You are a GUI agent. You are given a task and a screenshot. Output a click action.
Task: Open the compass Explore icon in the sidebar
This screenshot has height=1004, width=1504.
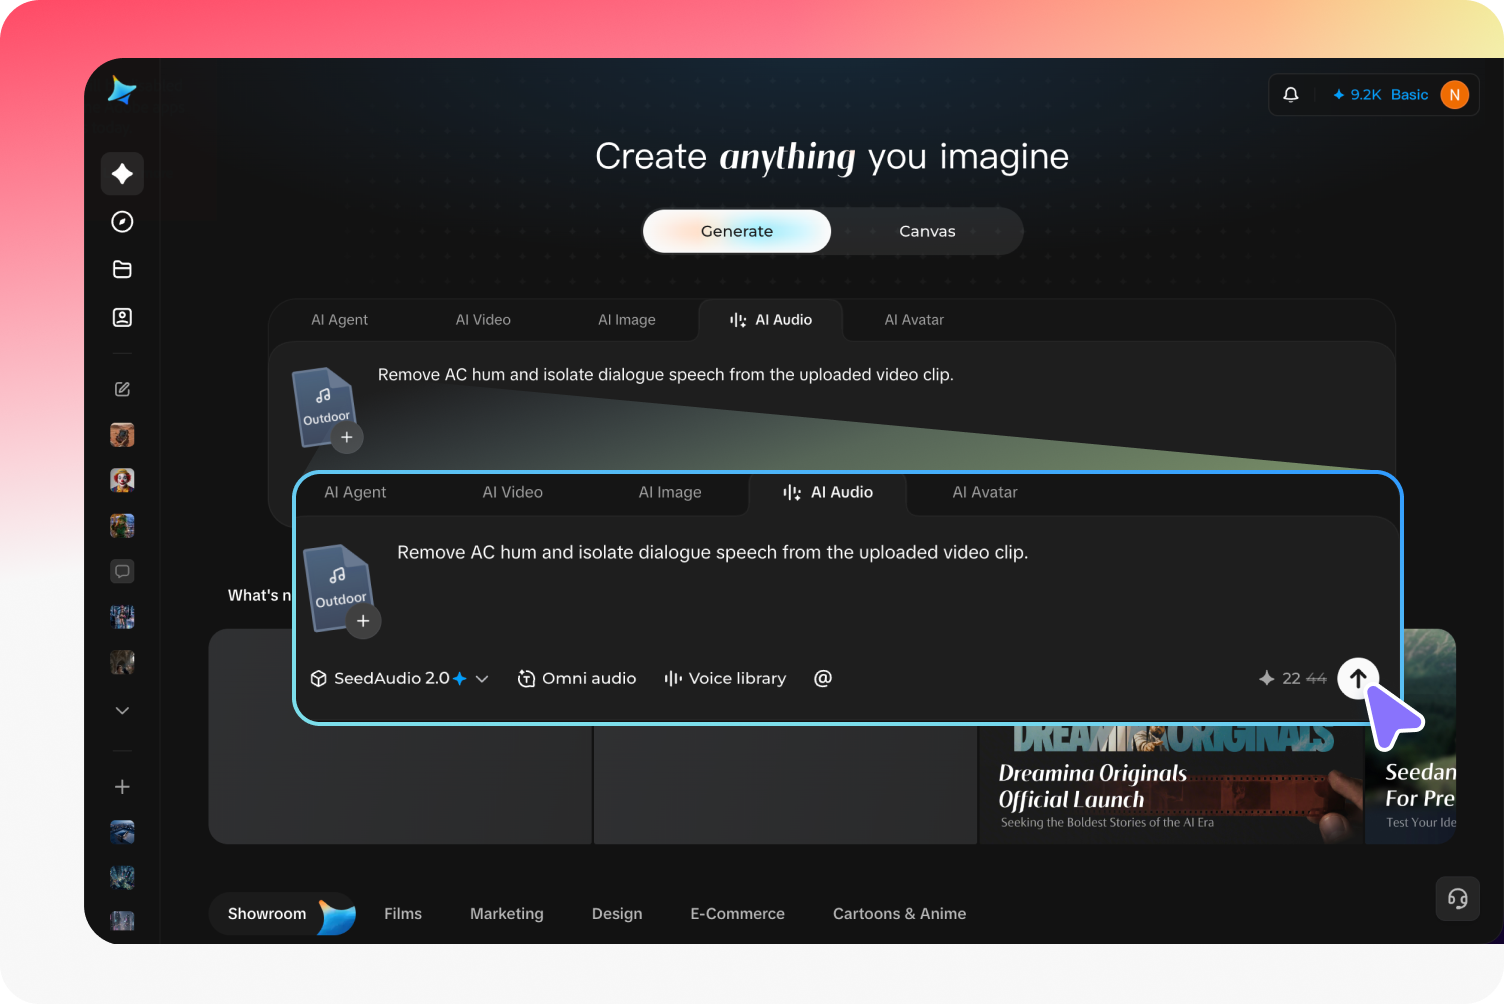(122, 222)
